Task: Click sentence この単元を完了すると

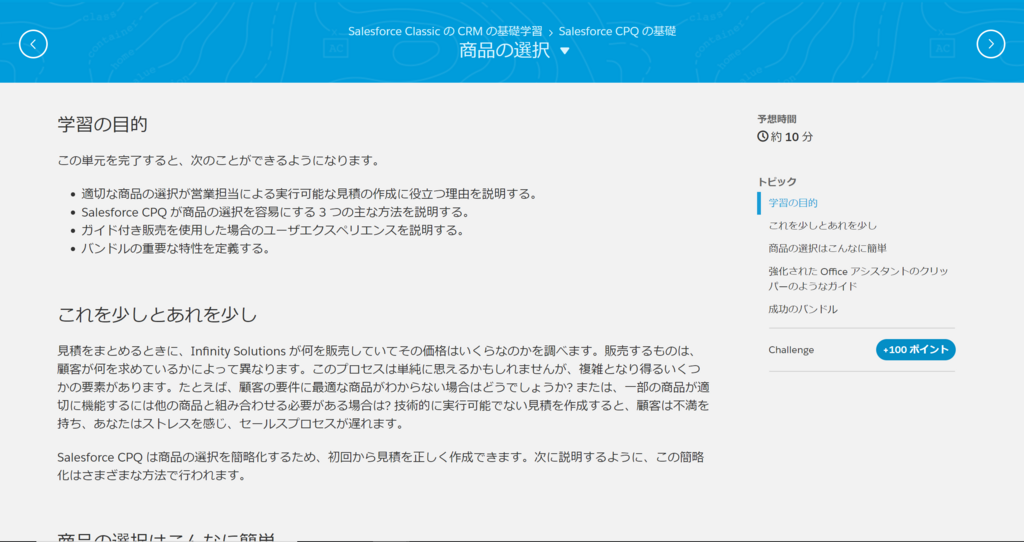Action: point(218,161)
